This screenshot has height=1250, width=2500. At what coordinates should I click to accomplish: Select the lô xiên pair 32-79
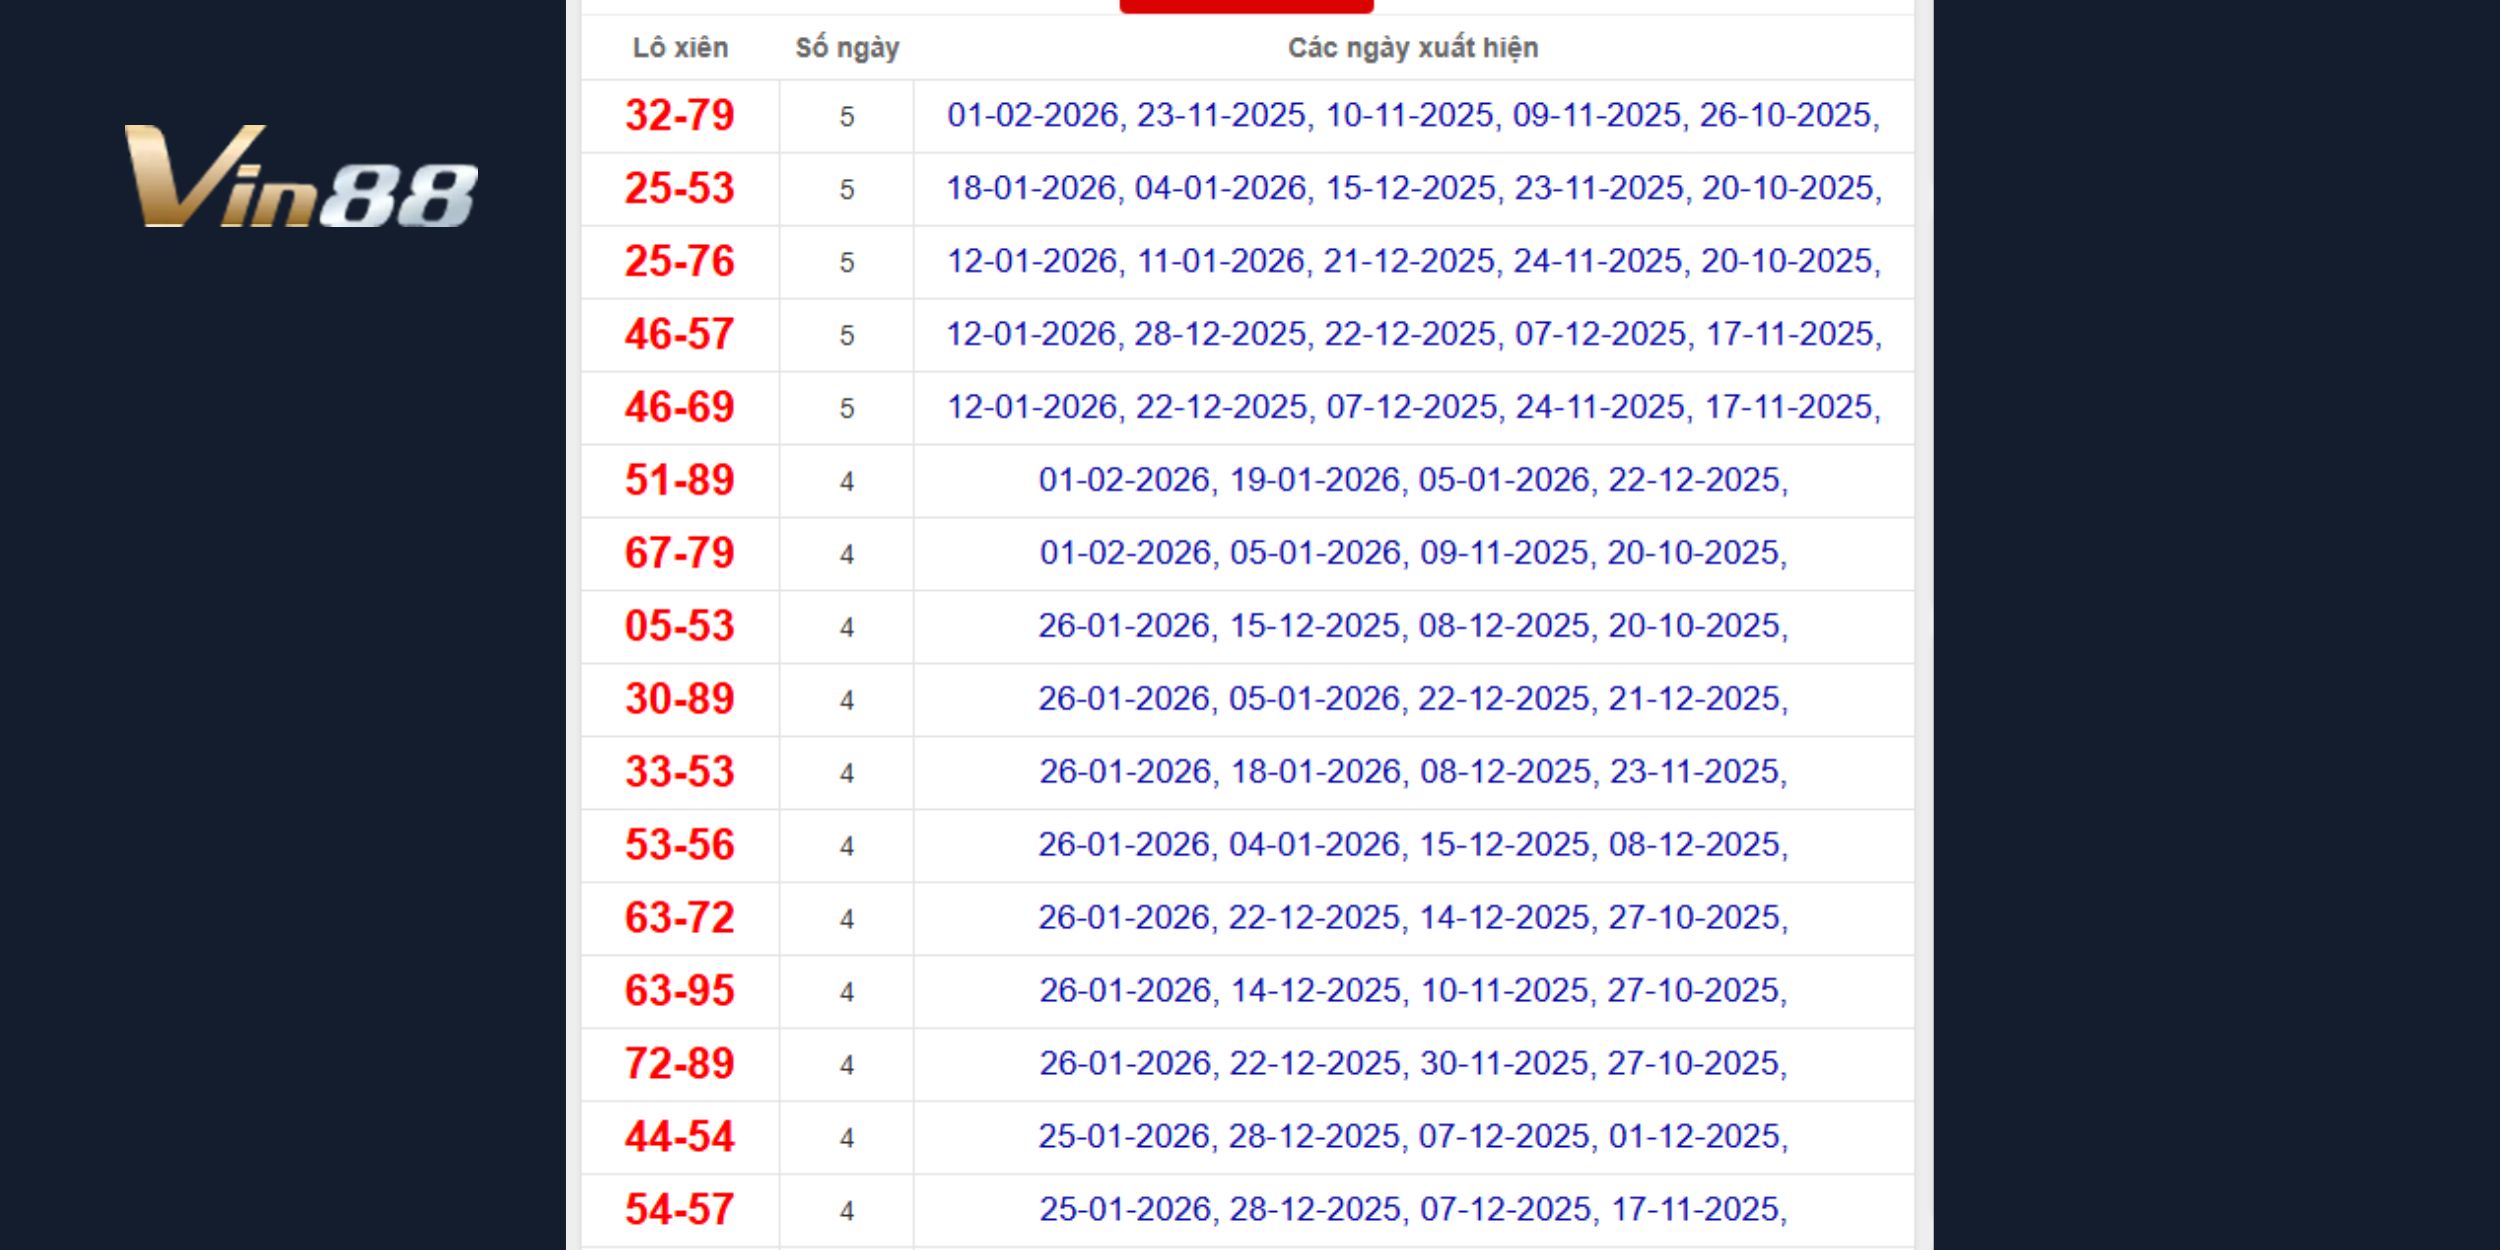[680, 116]
